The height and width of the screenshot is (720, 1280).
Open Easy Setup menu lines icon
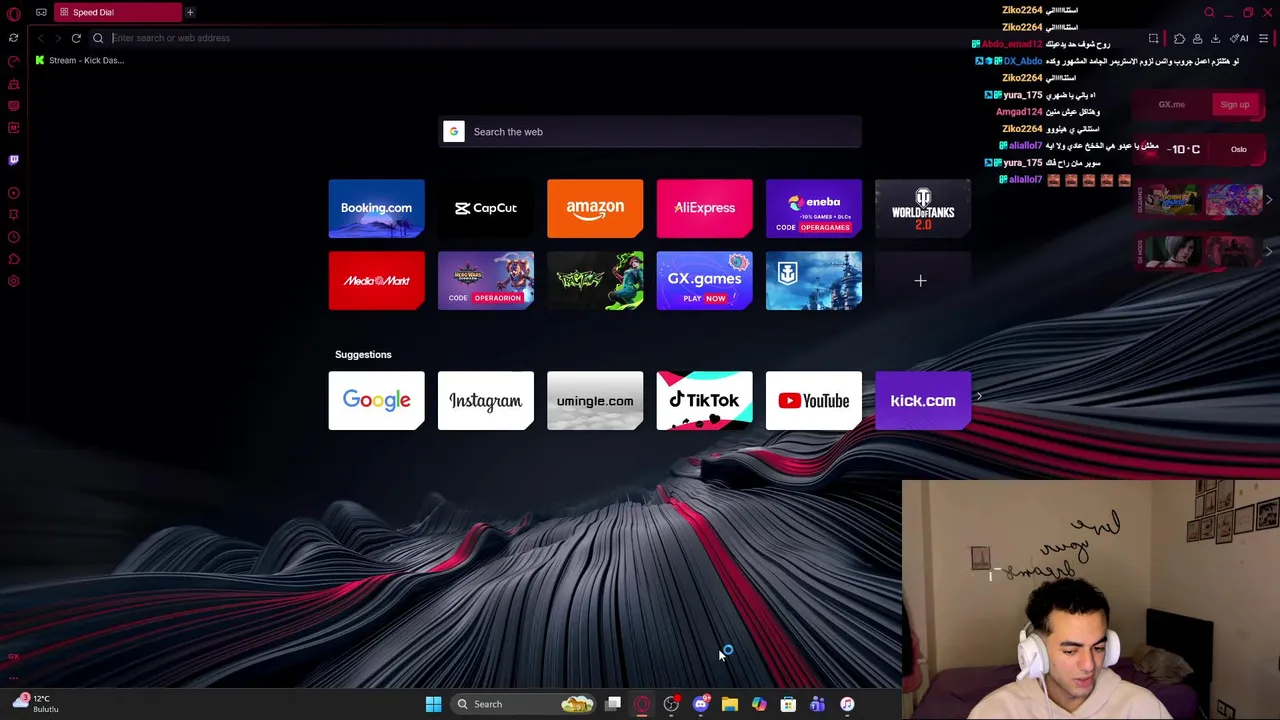coord(1264,38)
